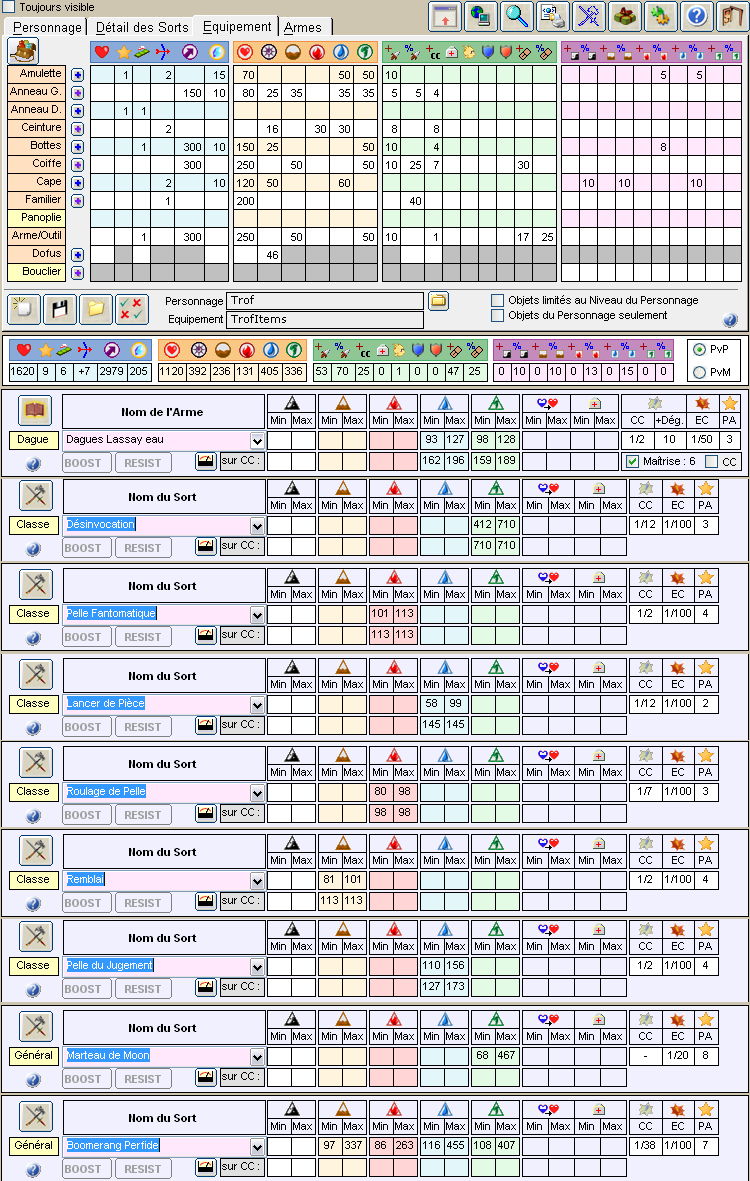
Task: Enable the Toujours visible checkbox
Action: tap(9, 7)
